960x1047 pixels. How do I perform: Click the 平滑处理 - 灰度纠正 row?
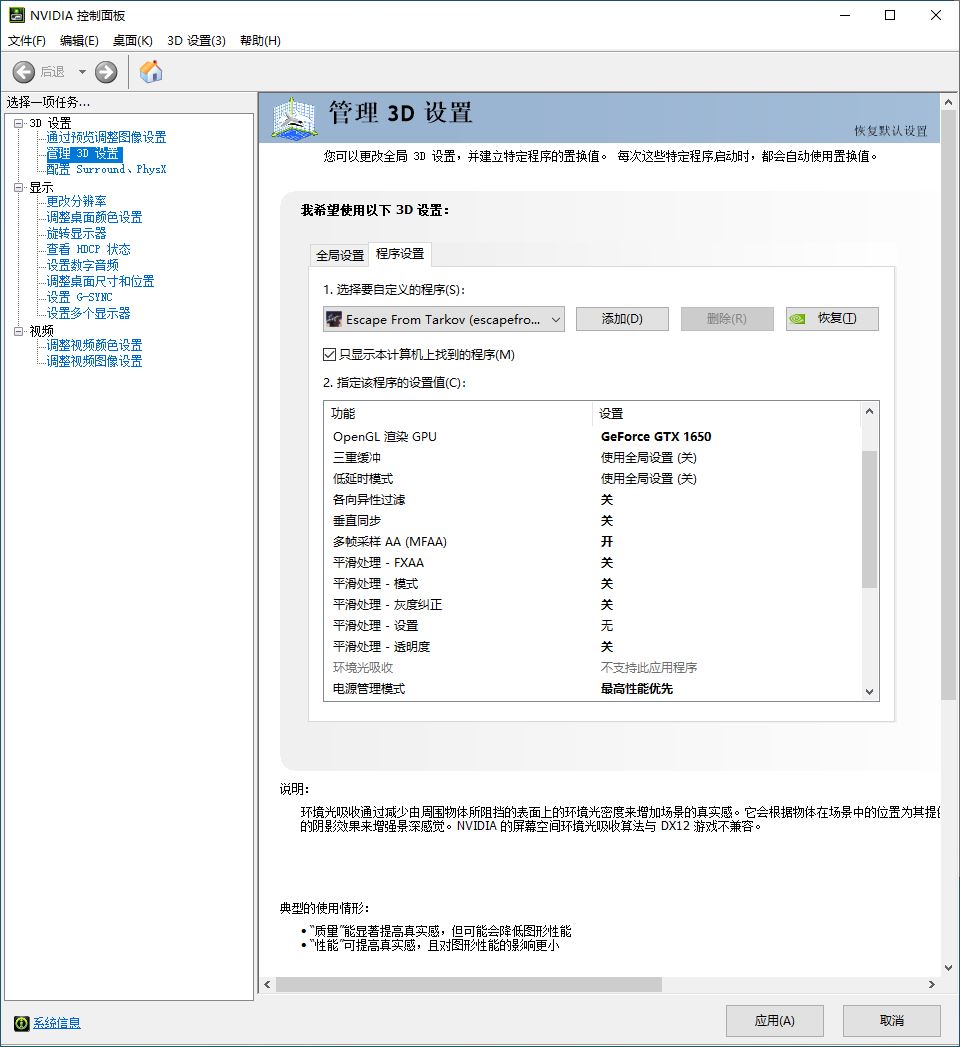point(593,605)
